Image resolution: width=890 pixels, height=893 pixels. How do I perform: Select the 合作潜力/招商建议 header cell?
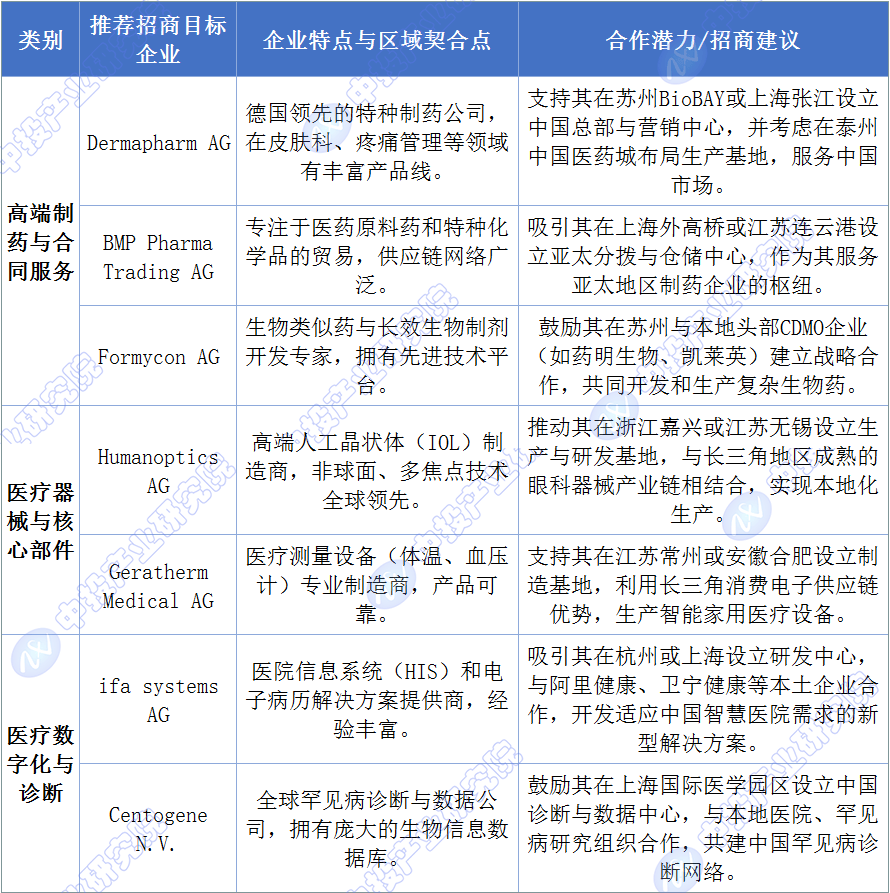click(703, 39)
